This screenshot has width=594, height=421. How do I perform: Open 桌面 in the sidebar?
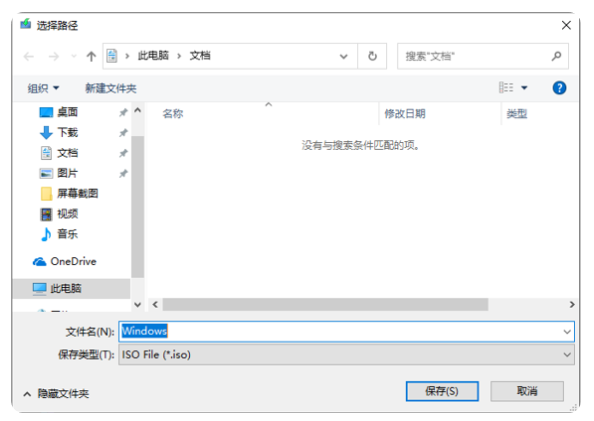[x=67, y=112]
